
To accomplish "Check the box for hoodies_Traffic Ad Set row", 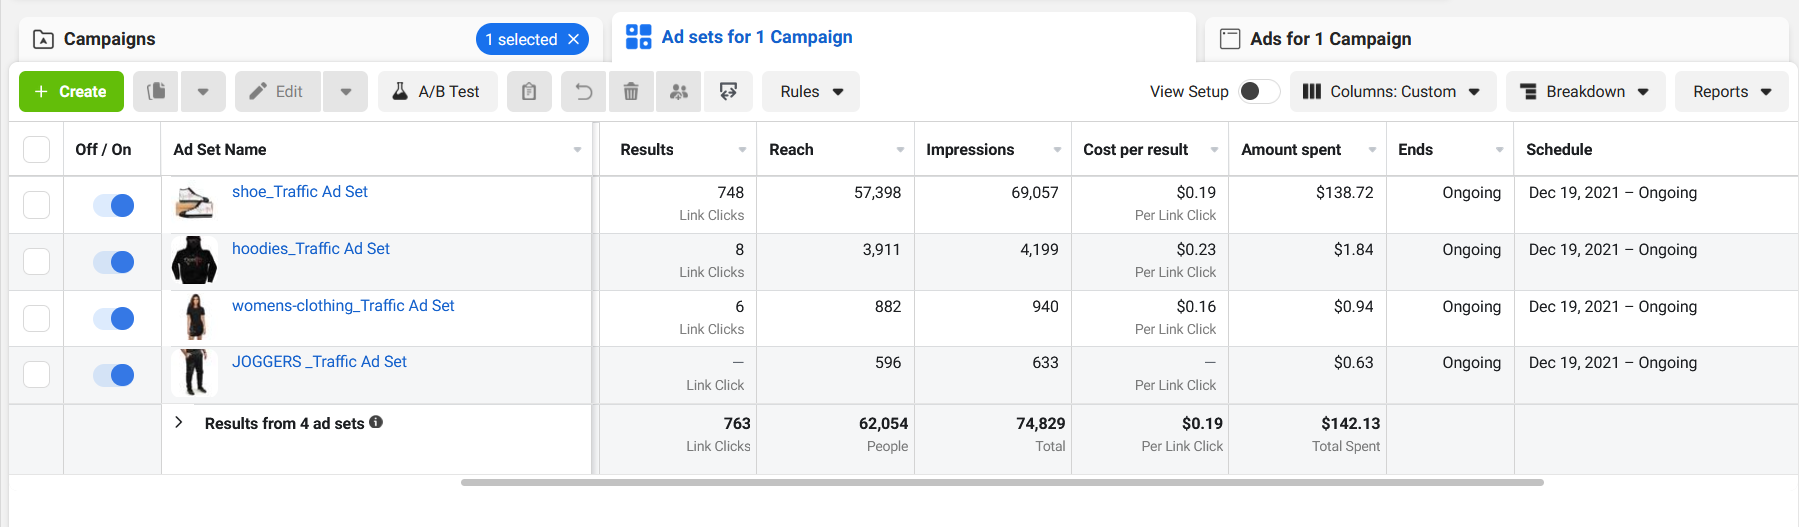I will [x=36, y=262].
